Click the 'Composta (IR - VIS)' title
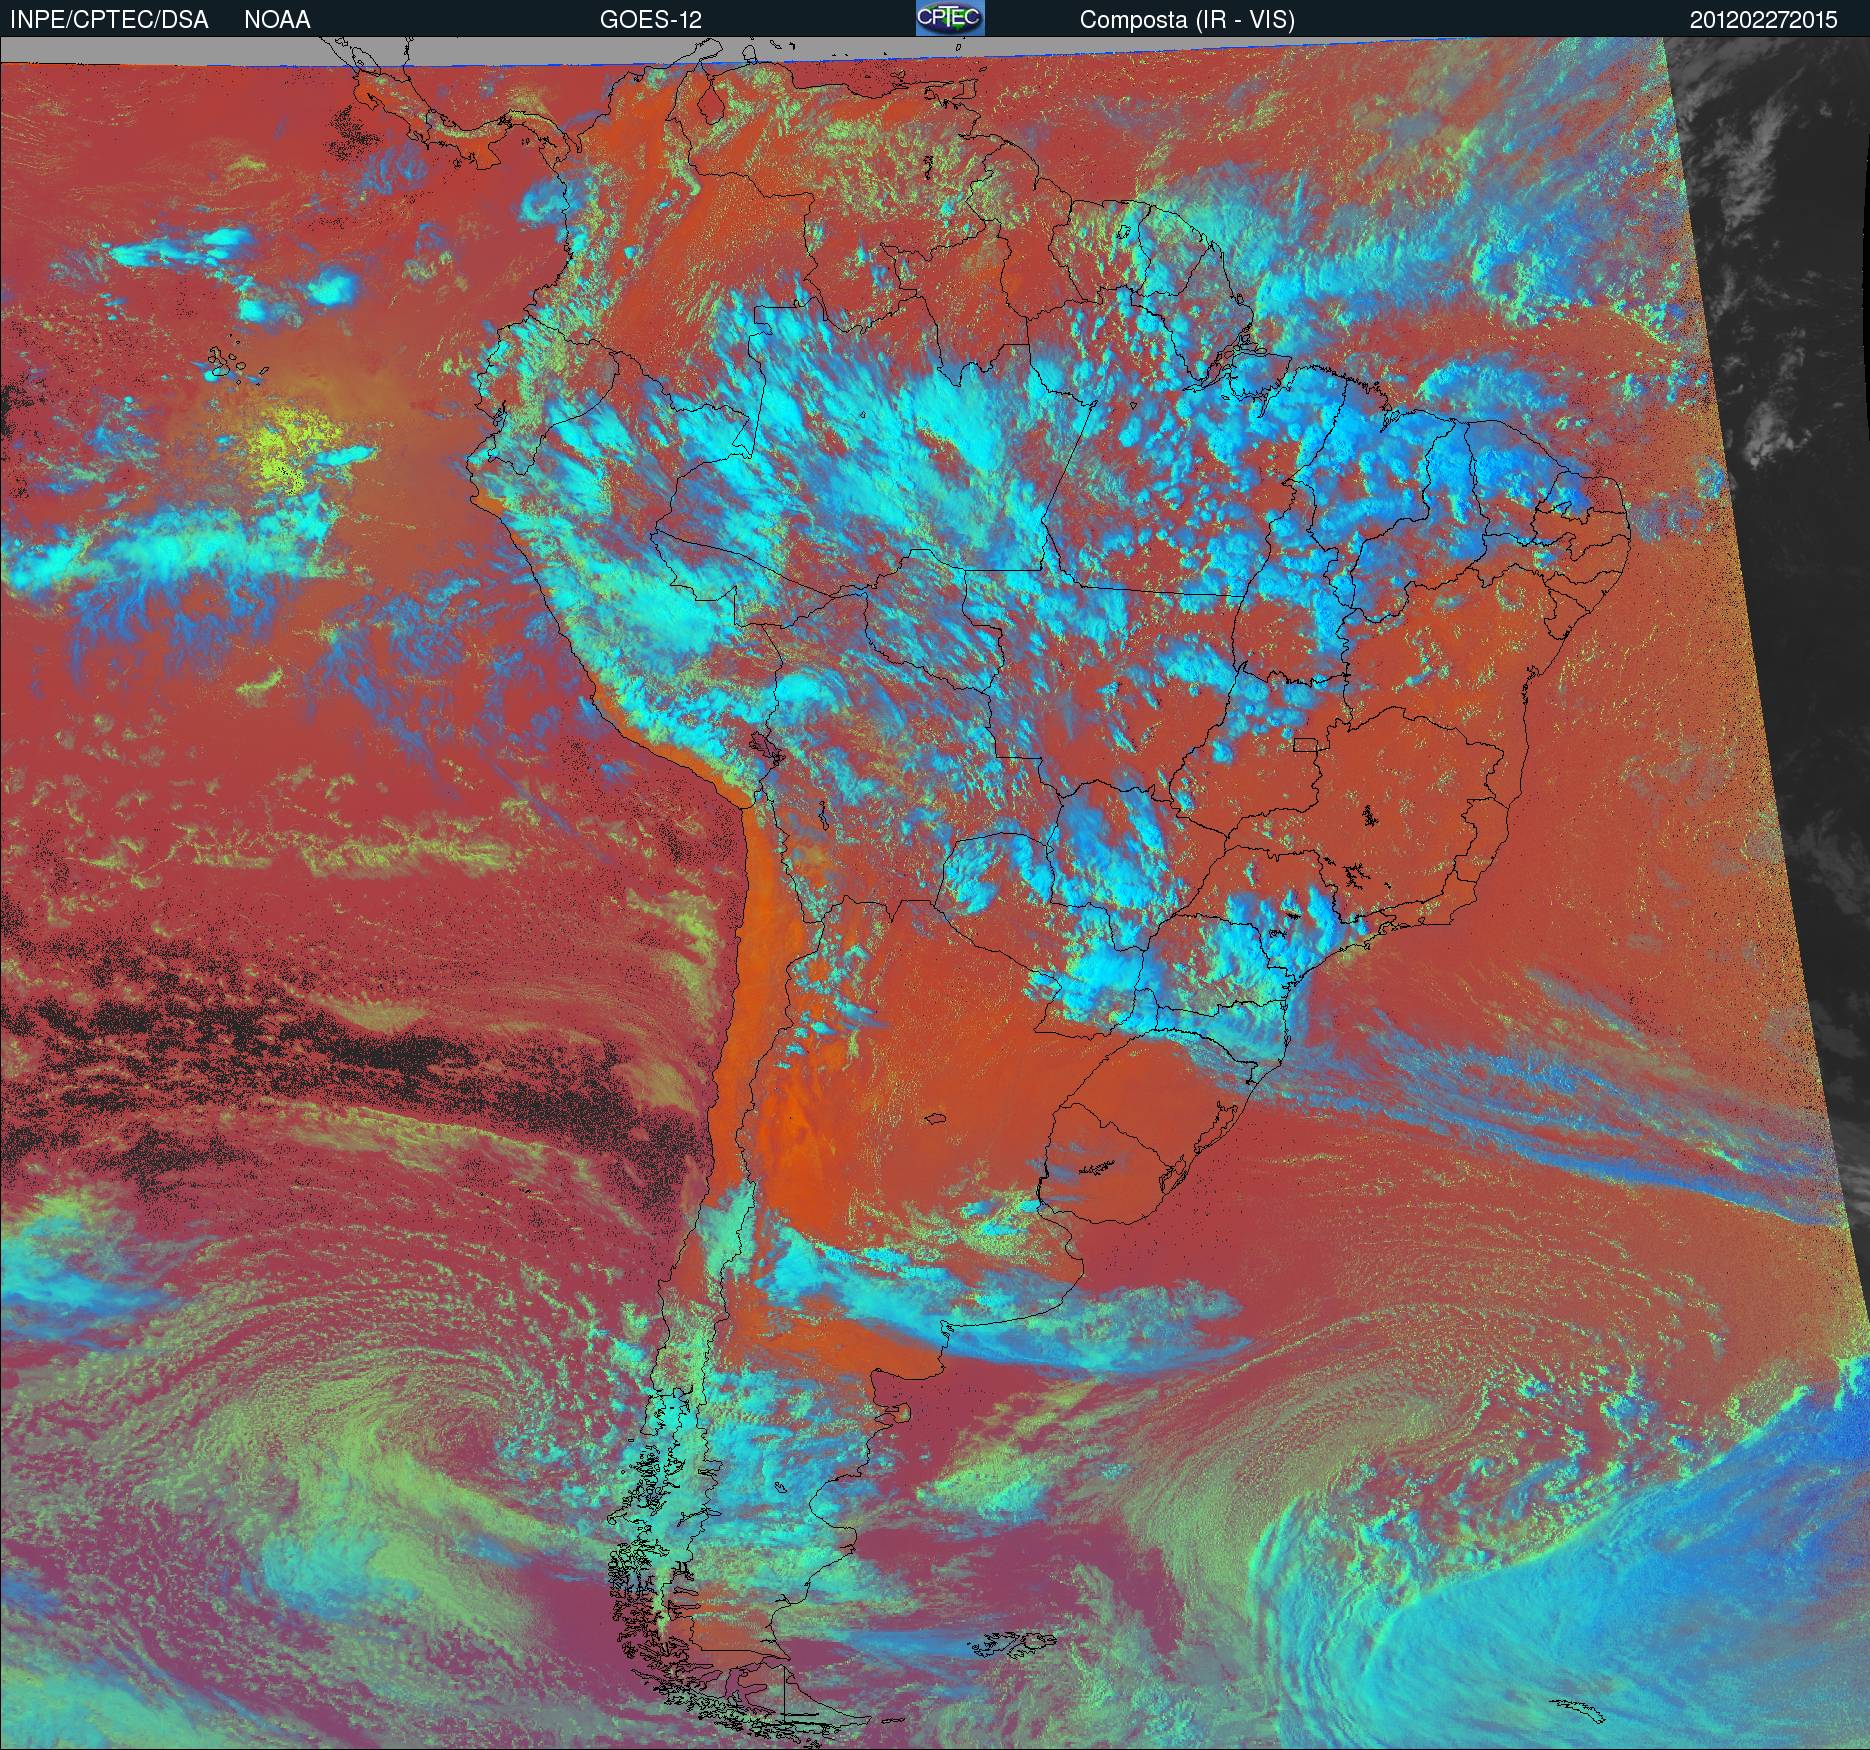The height and width of the screenshot is (1750, 1870). [x=1187, y=20]
